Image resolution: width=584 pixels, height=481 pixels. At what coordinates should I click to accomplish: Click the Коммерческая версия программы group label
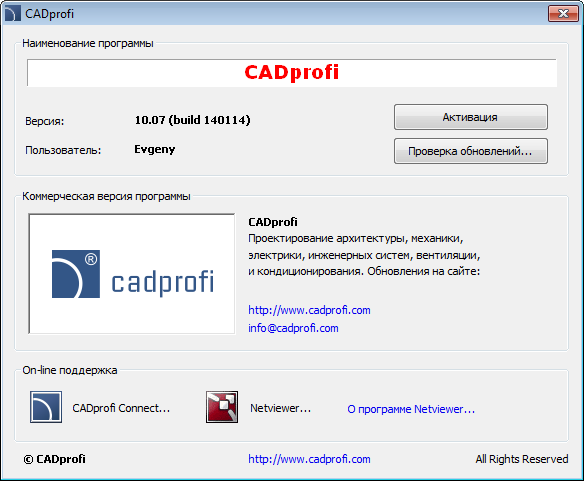[x=107, y=196]
